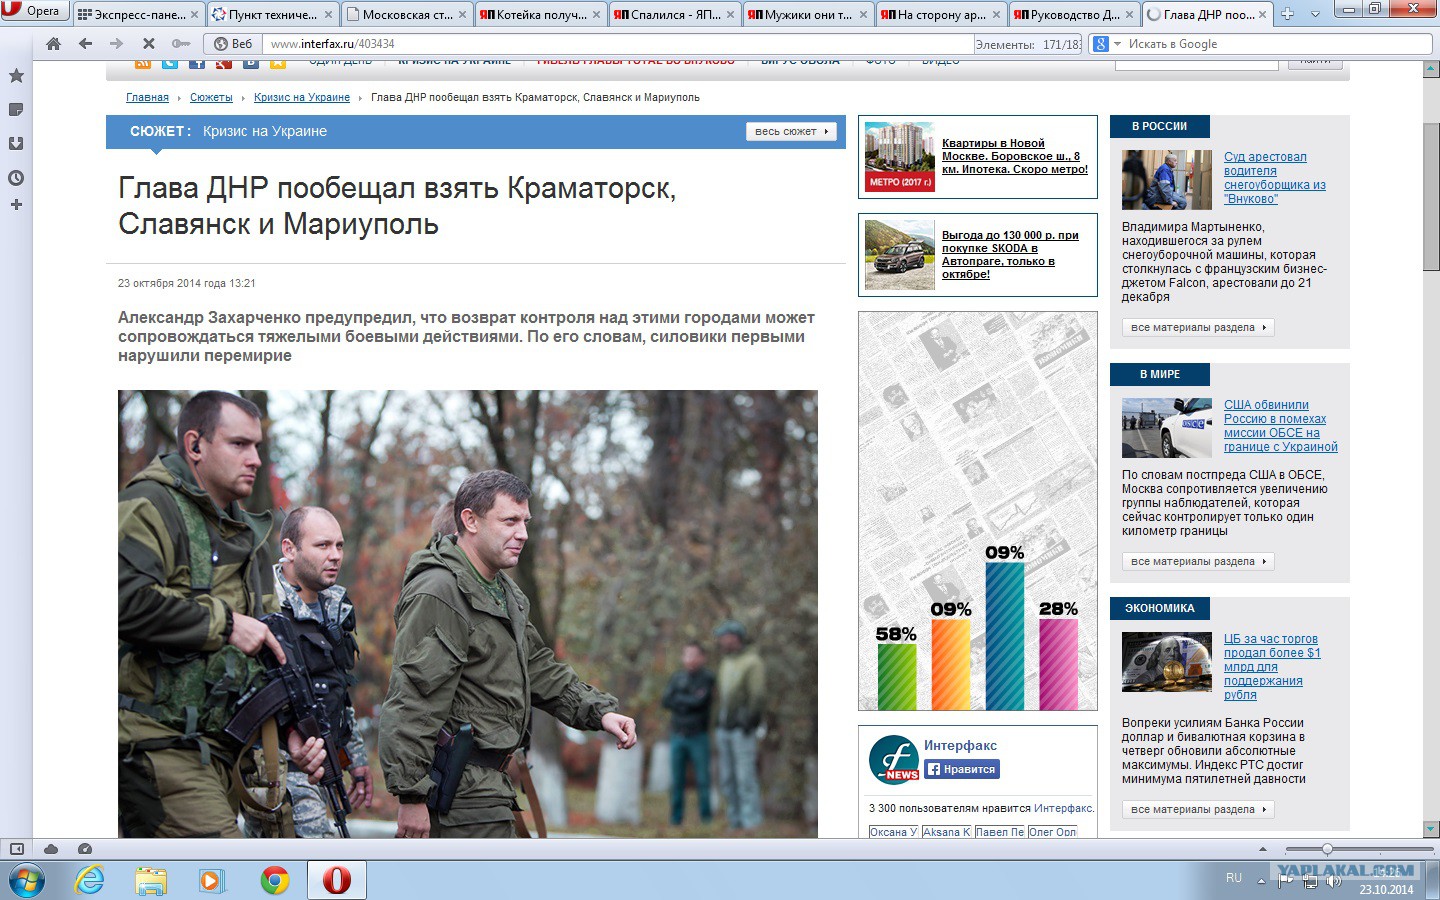Viewport: 1440px width, 900px height.
Task: Click the Искать в Google search field
Action: tap(1278, 44)
